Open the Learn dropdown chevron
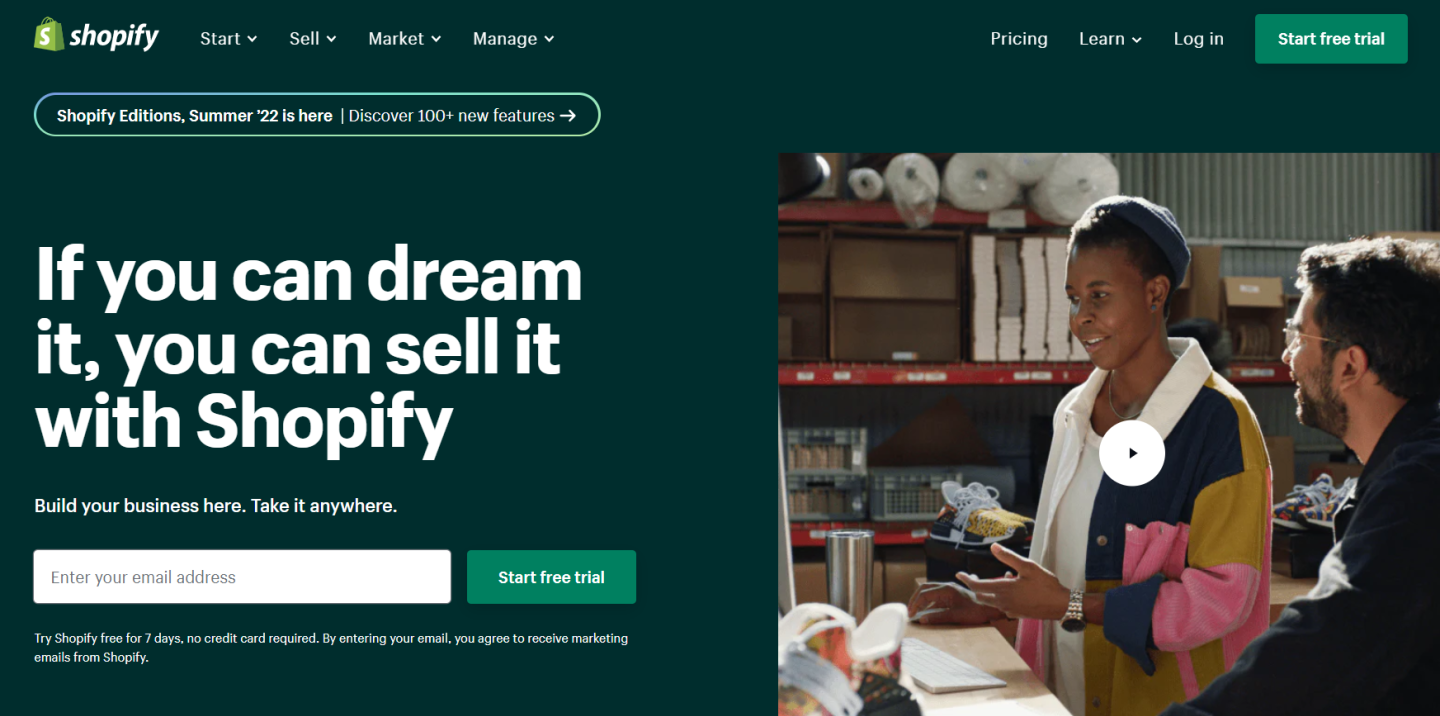The height and width of the screenshot is (716, 1440). [x=1136, y=39]
